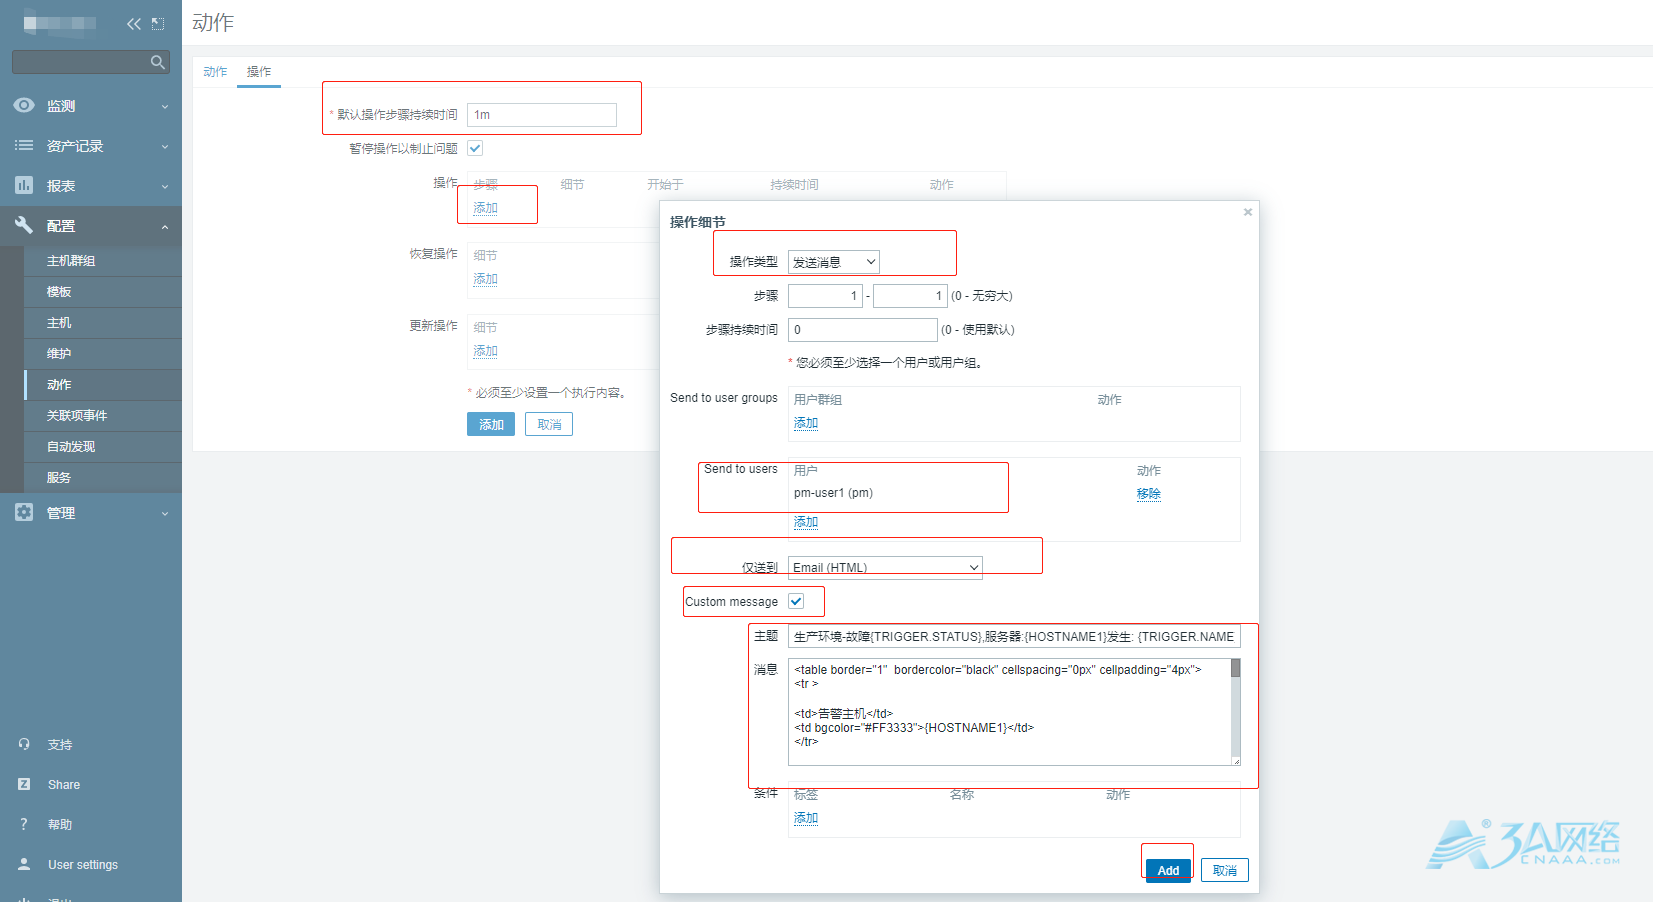This screenshot has width=1653, height=902.
Task: Open the 仅送到 Email (HTML) dropdown
Action: [885, 567]
